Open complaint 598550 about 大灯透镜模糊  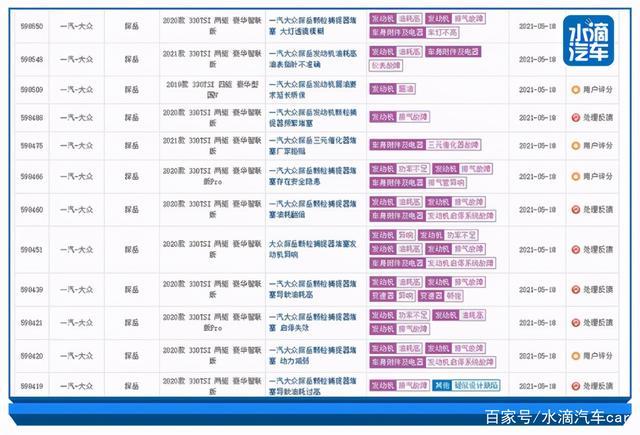pos(313,26)
